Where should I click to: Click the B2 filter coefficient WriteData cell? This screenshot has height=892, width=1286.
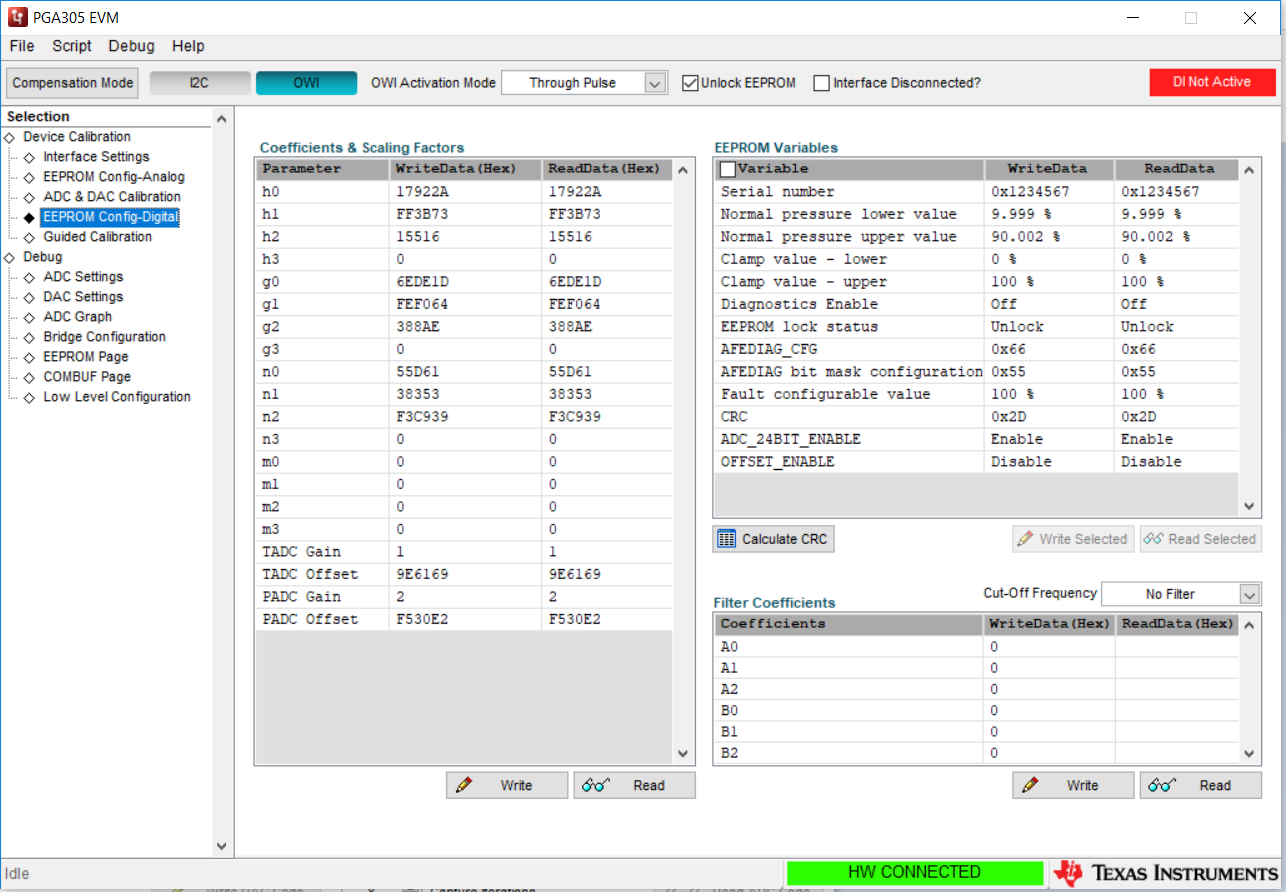(1049, 753)
